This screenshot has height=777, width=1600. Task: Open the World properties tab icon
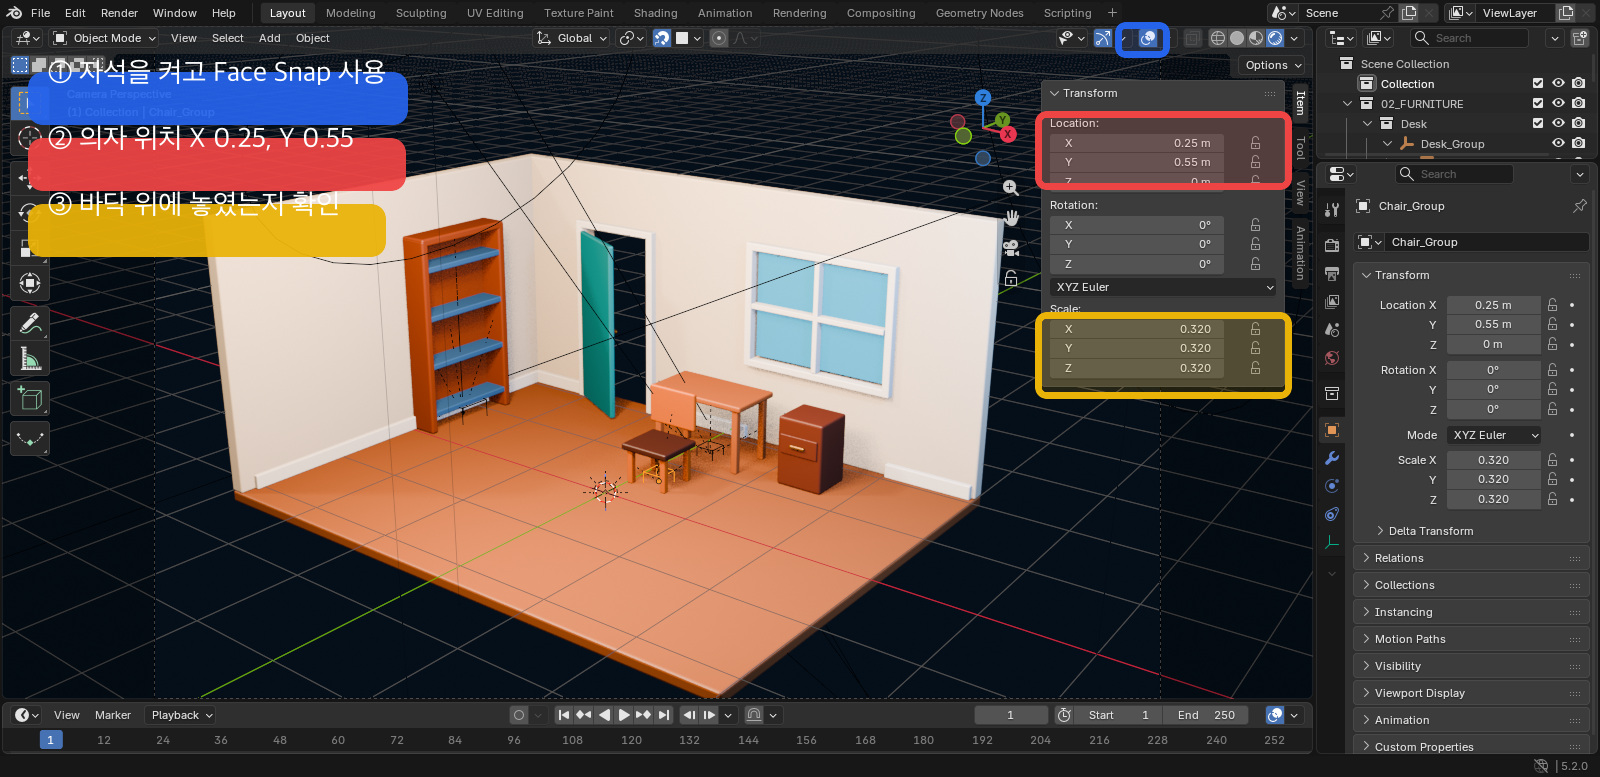click(x=1332, y=358)
